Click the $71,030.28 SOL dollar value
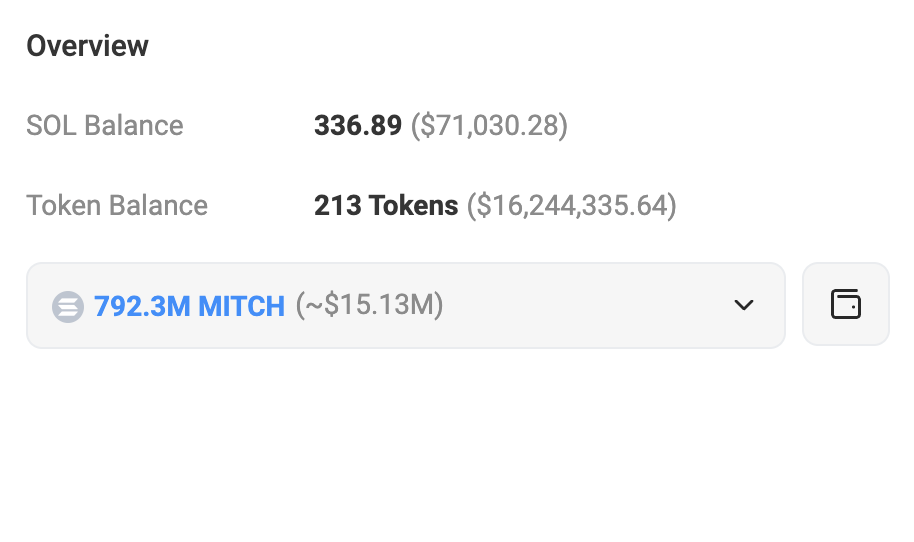 [x=489, y=126]
